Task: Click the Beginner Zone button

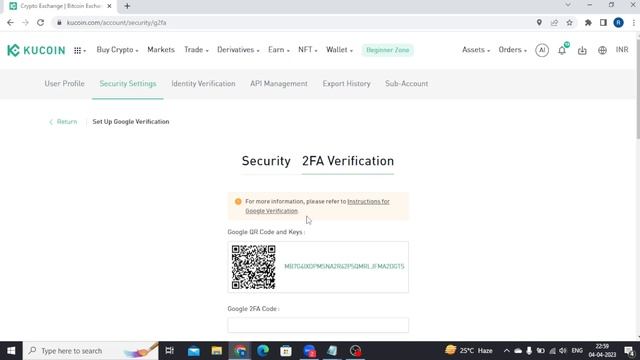Action: point(387,50)
